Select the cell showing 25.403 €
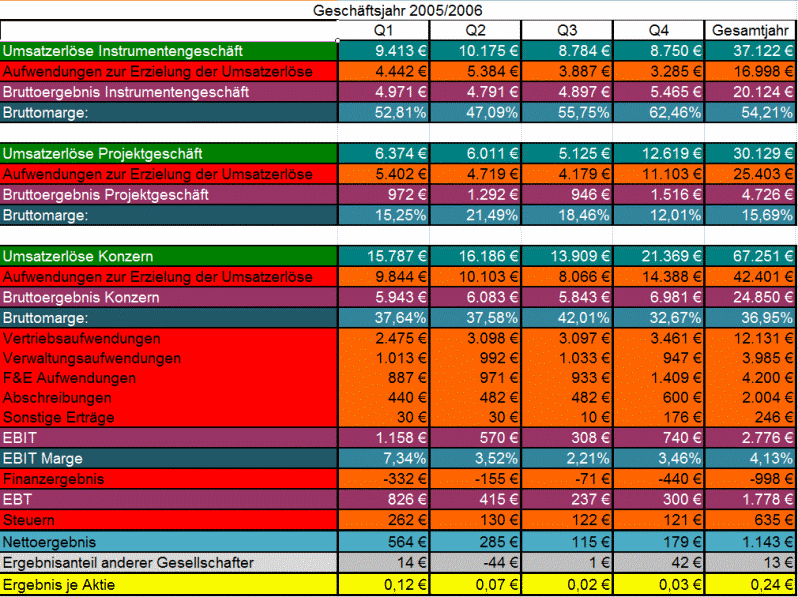This screenshot has height=597, width=798. point(751,174)
